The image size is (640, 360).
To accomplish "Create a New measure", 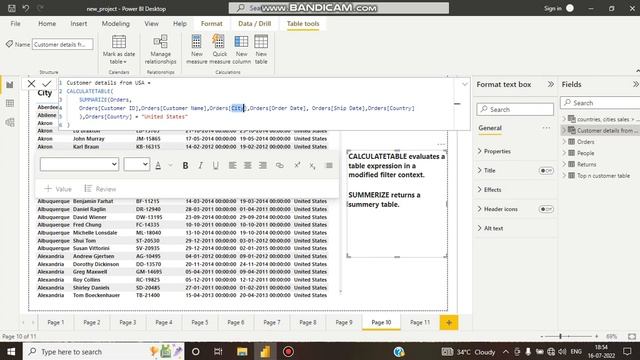I will pos(197,50).
